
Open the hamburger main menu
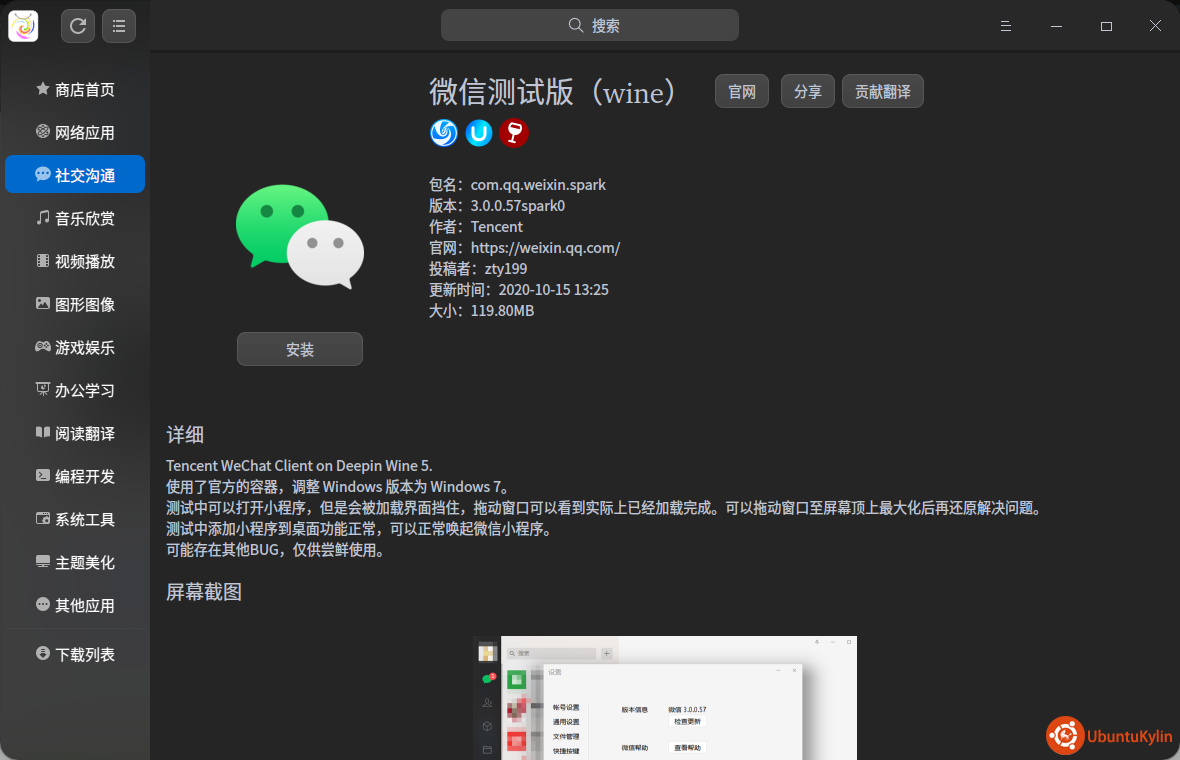coord(1006,26)
